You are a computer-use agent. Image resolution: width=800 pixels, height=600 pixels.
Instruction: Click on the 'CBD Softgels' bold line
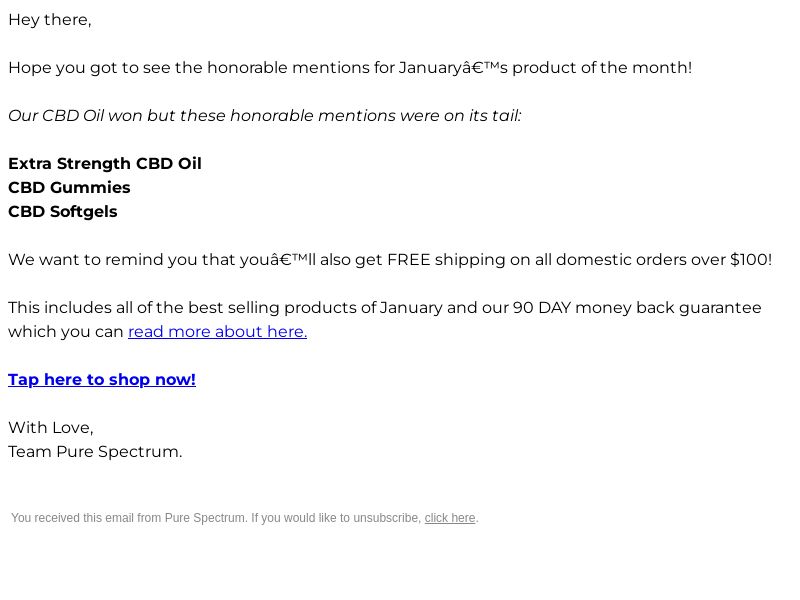(x=63, y=212)
